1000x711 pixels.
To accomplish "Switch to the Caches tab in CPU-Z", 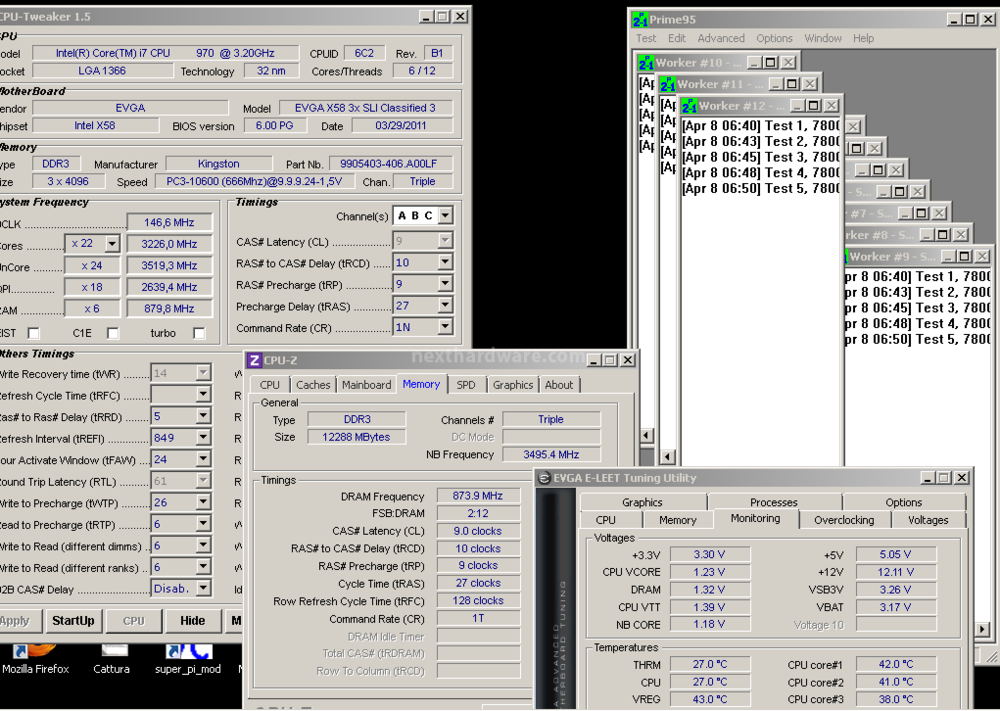I will click(313, 385).
